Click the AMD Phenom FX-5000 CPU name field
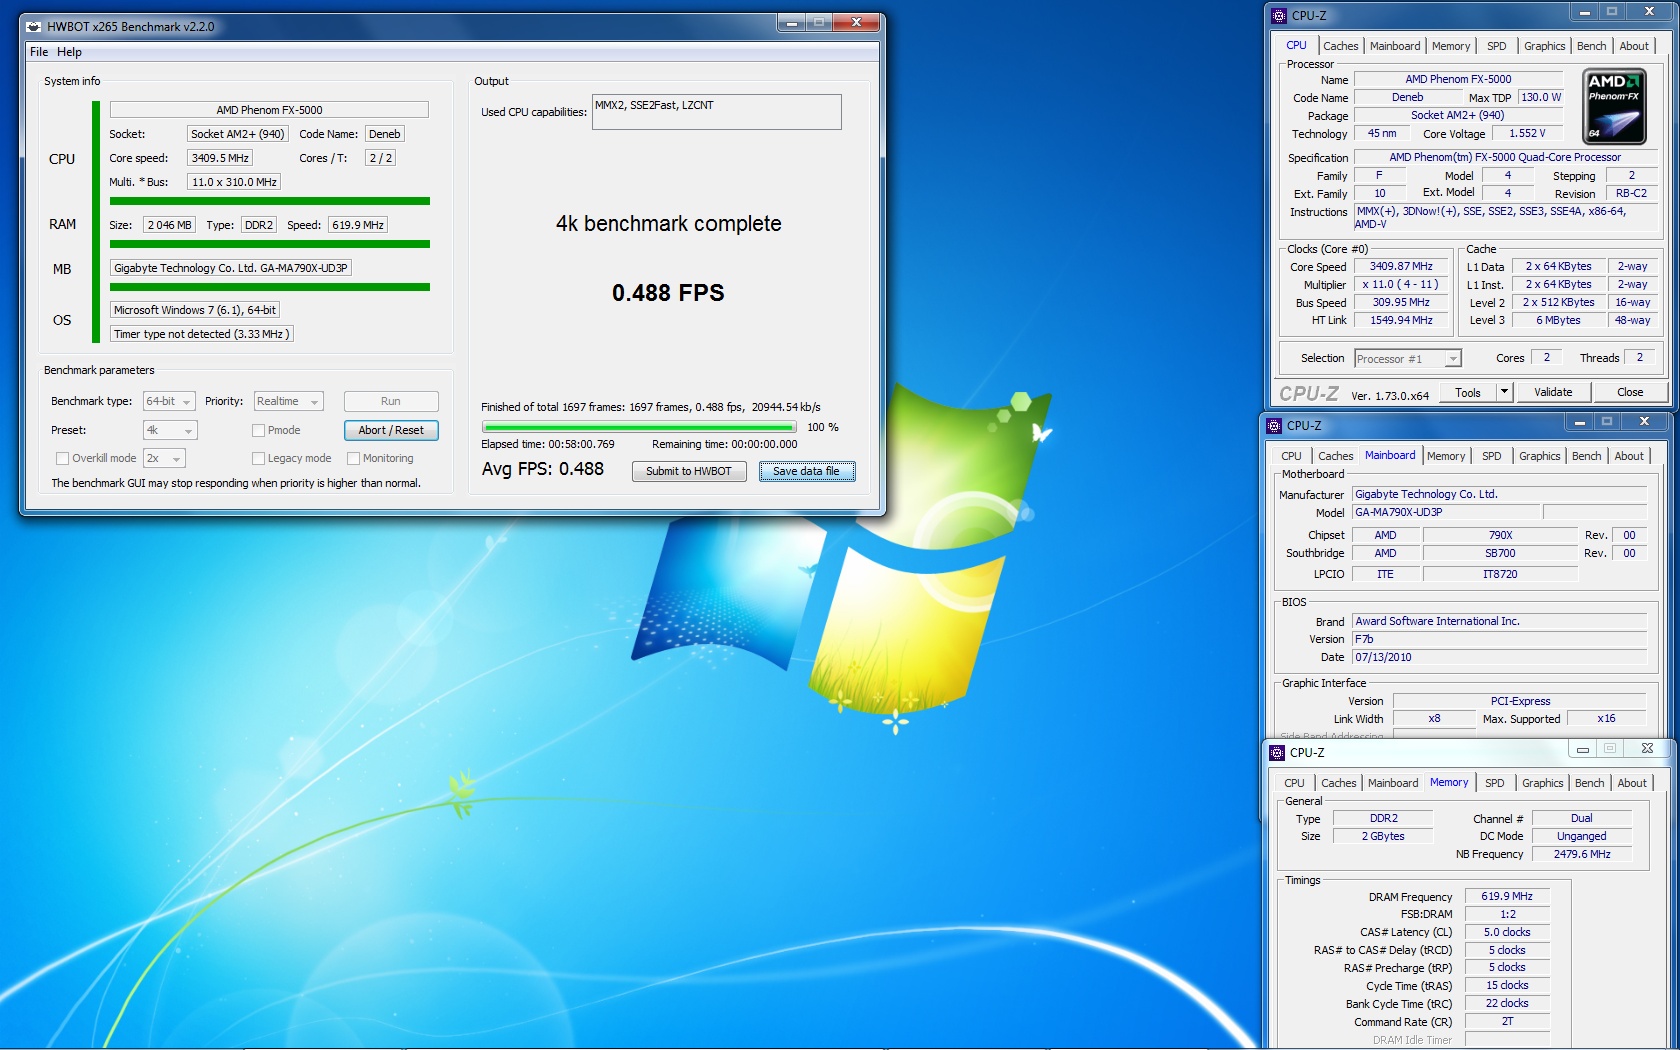Screen dimensions: 1680x1050 (269, 110)
